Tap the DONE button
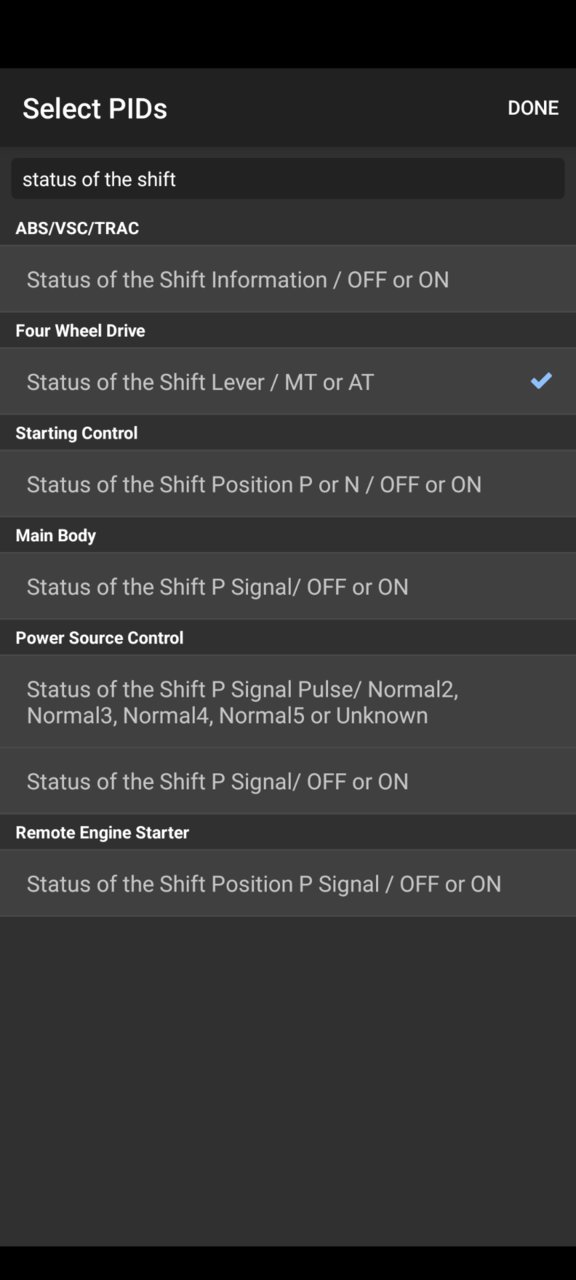The width and height of the screenshot is (576, 1280). tap(532, 108)
